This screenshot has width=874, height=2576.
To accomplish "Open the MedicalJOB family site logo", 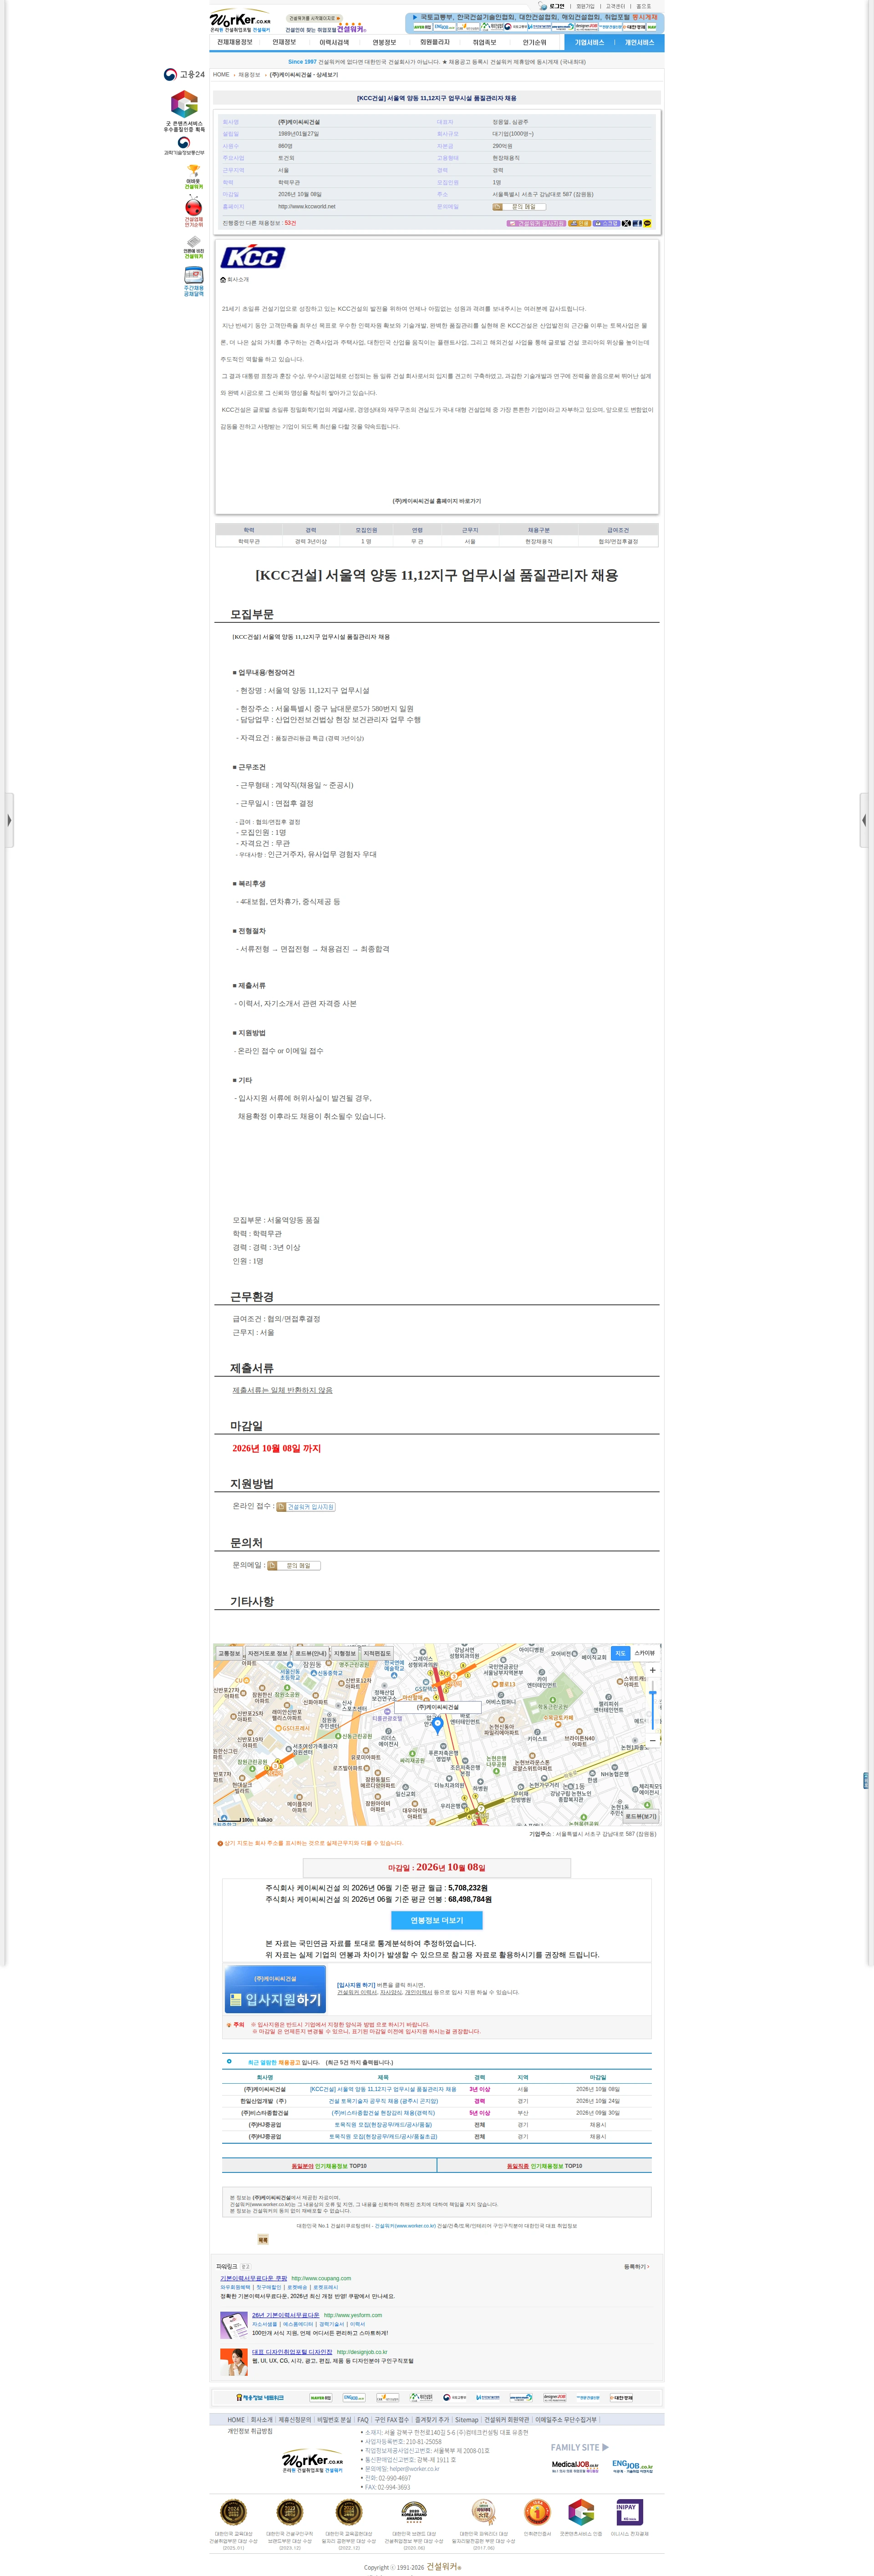I will click(575, 2466).
